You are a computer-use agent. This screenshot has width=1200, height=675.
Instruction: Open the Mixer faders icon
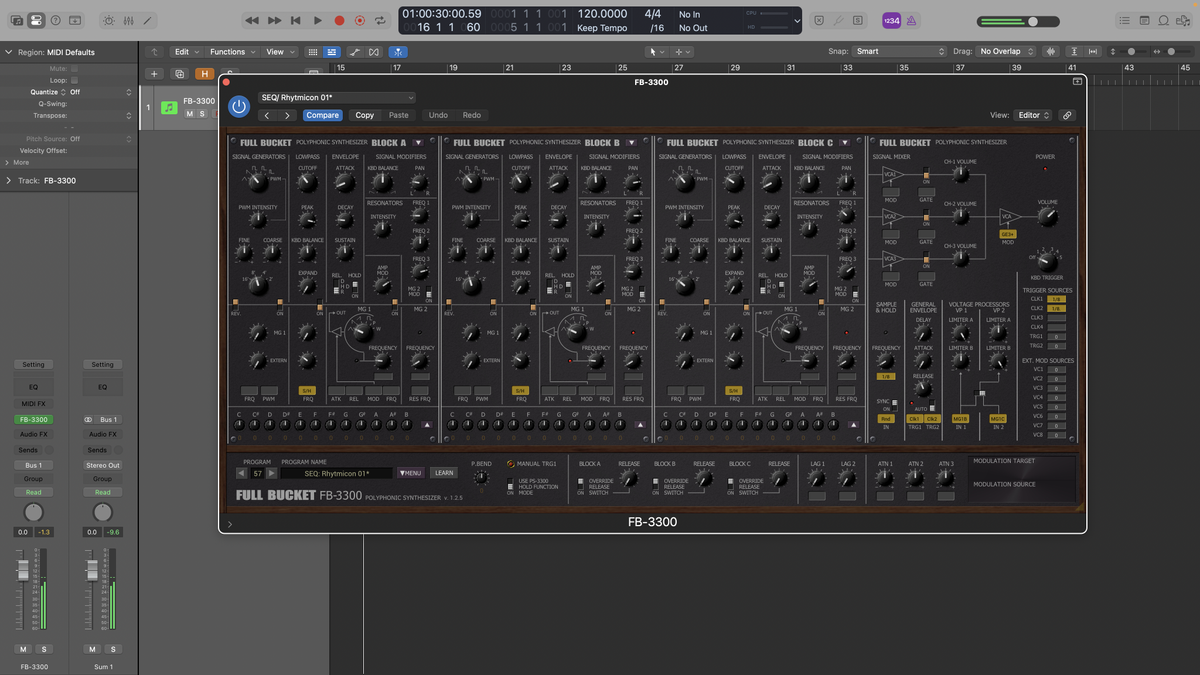coord(128,20)
